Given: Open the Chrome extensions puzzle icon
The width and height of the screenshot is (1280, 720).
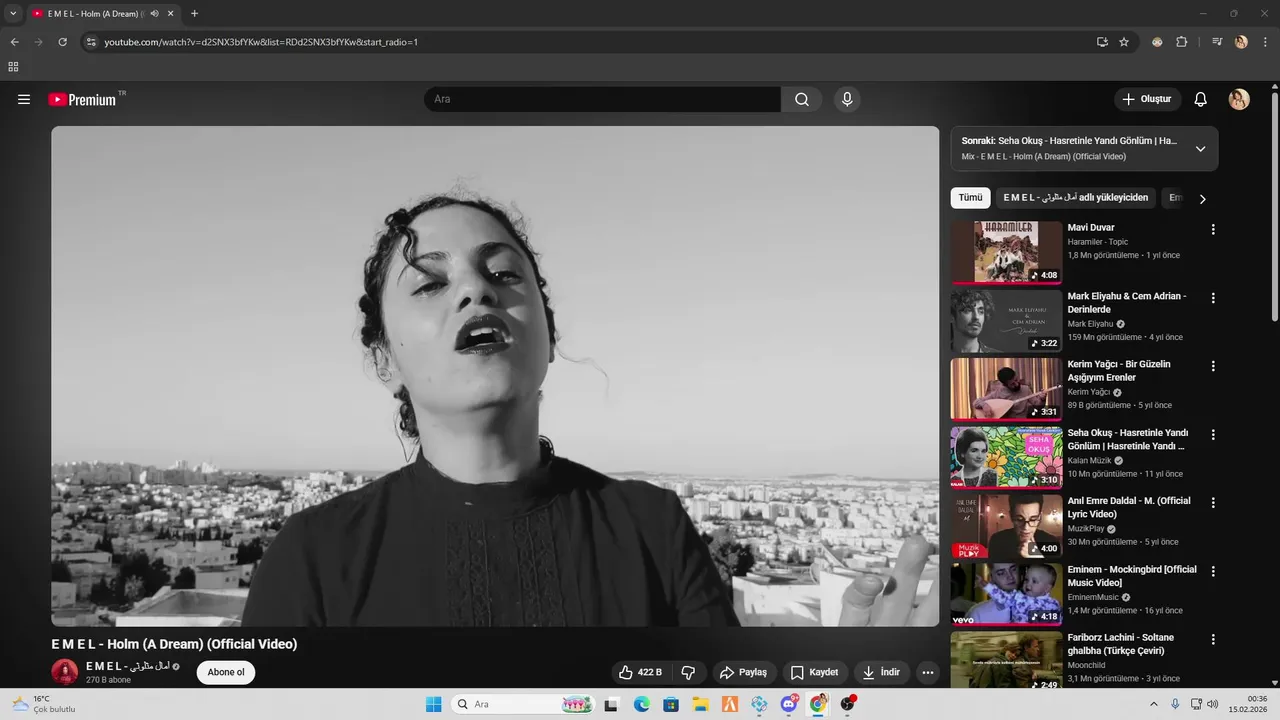Looking at the screenshot, I should pos(1182,42).
